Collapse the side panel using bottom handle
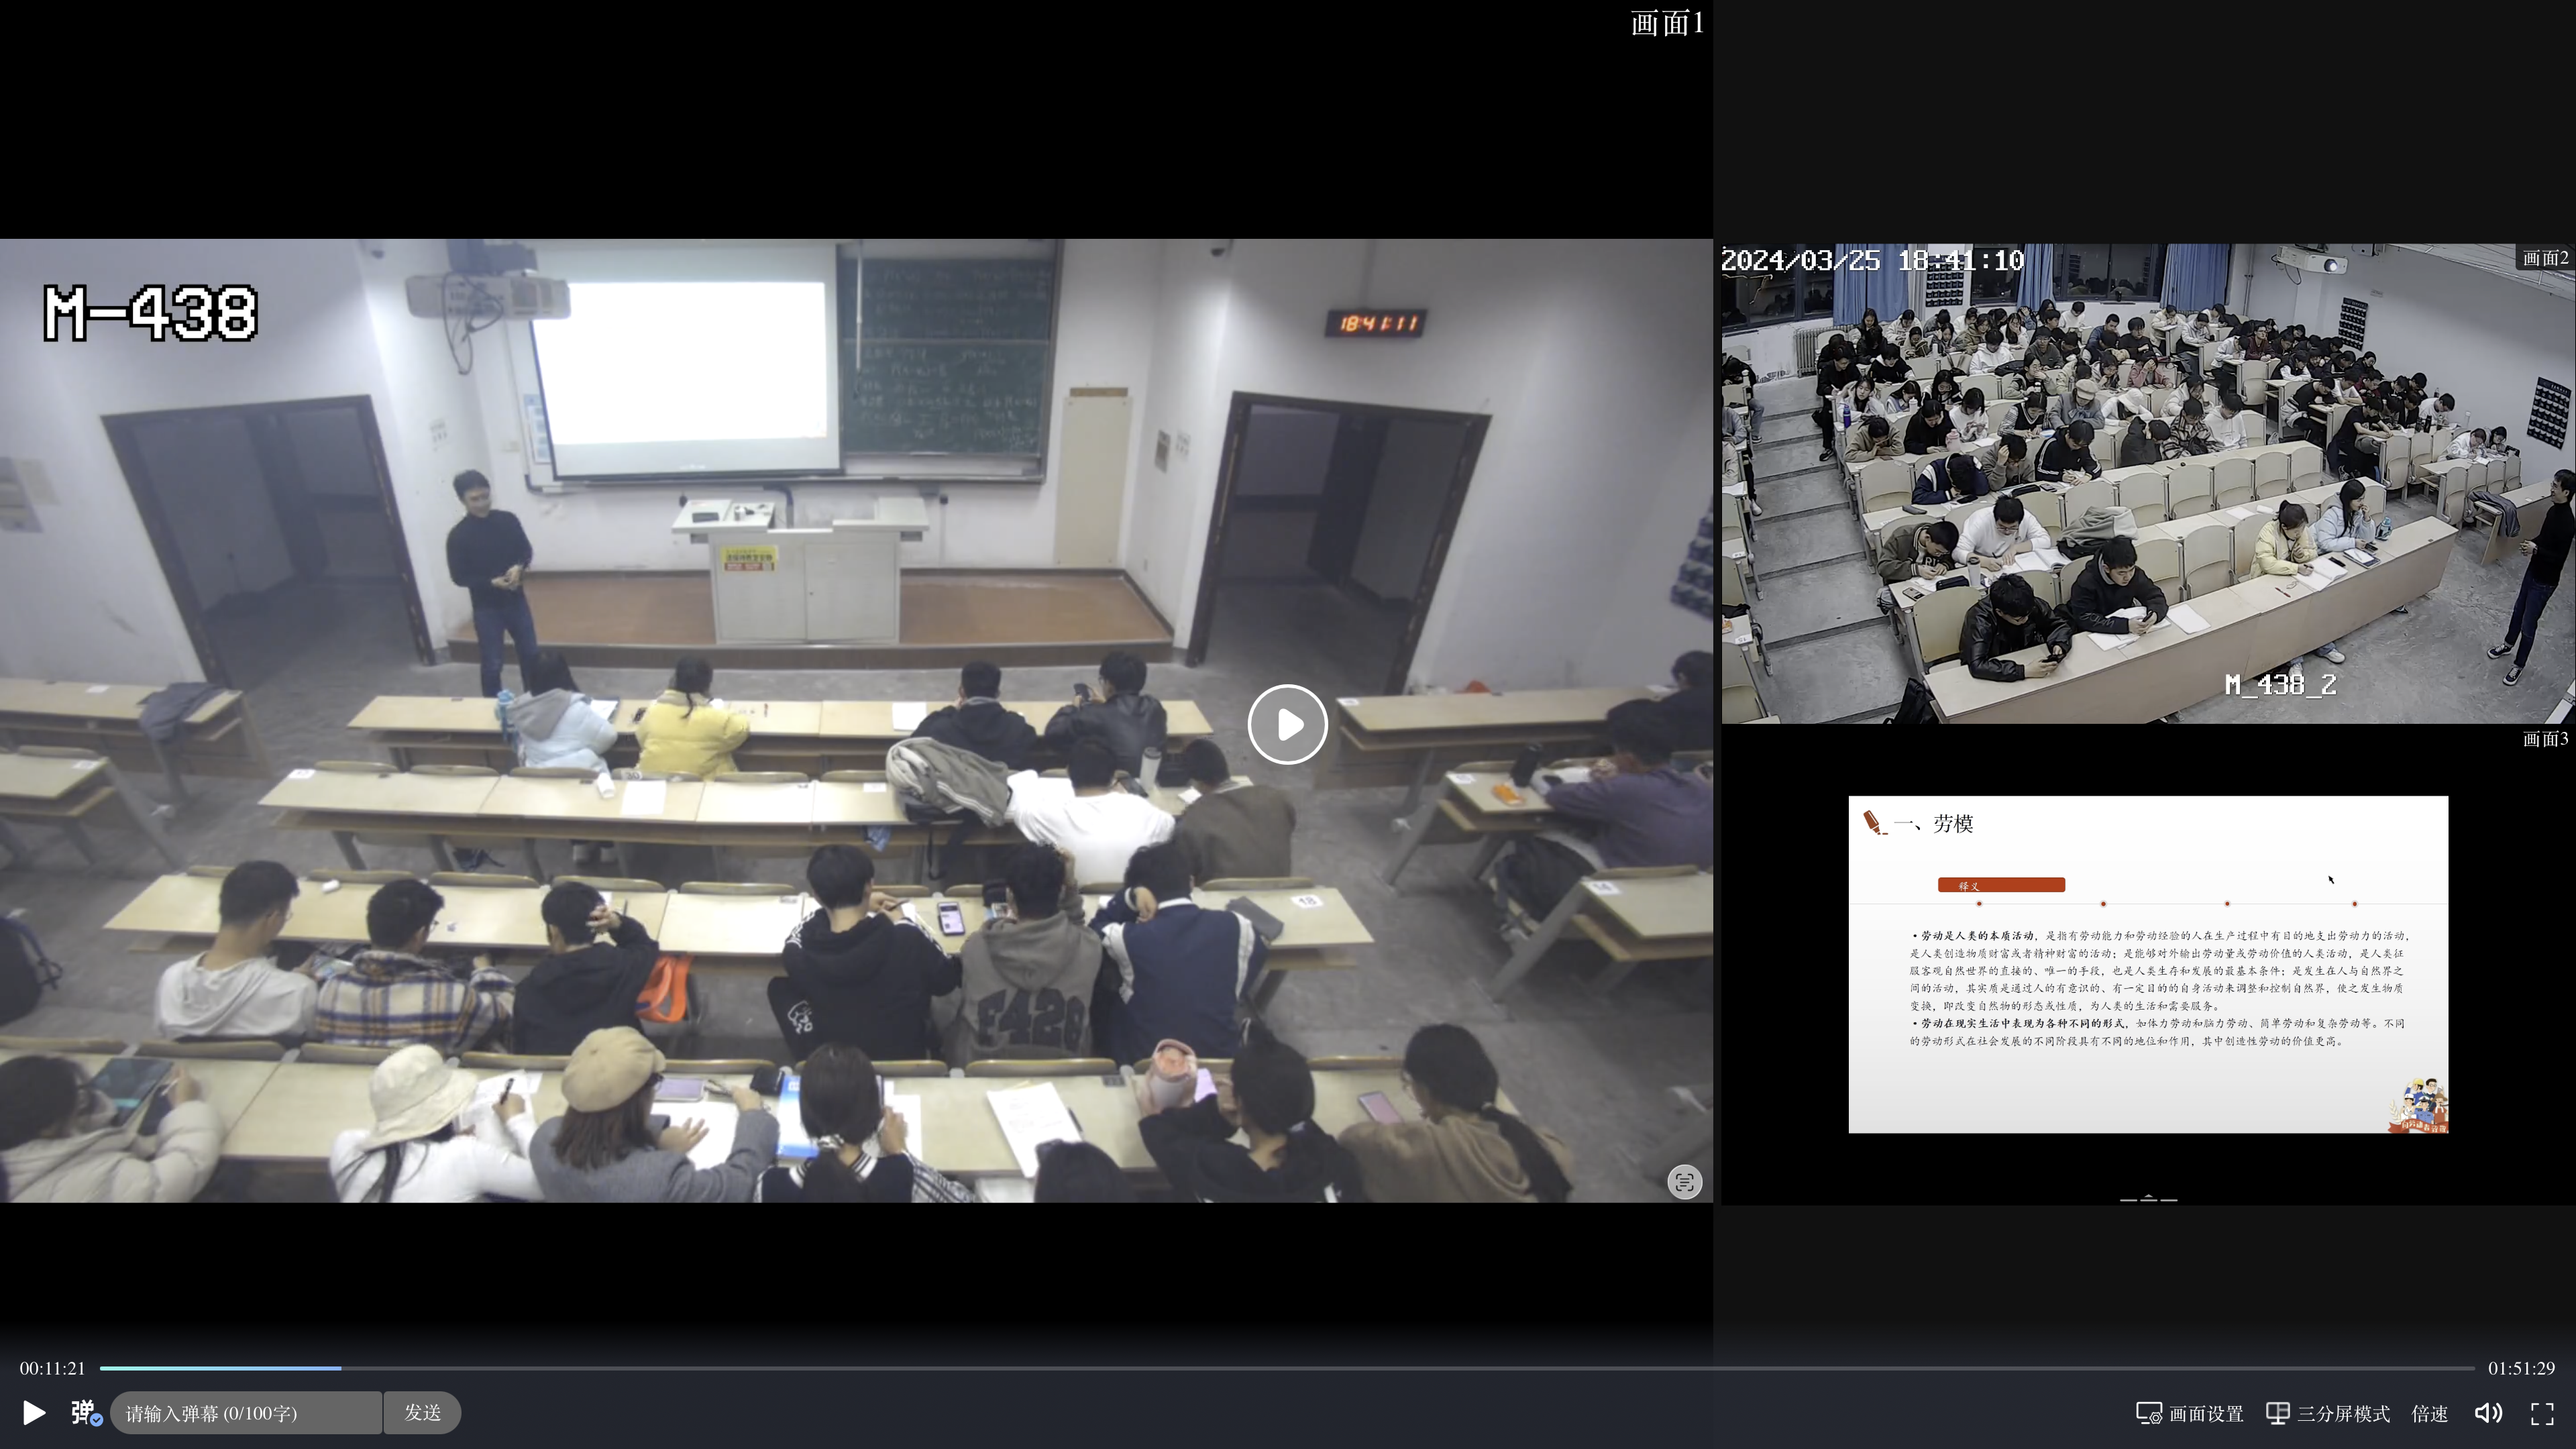Viewport: 2576px width, 1449px height. coord(2148,1198)
